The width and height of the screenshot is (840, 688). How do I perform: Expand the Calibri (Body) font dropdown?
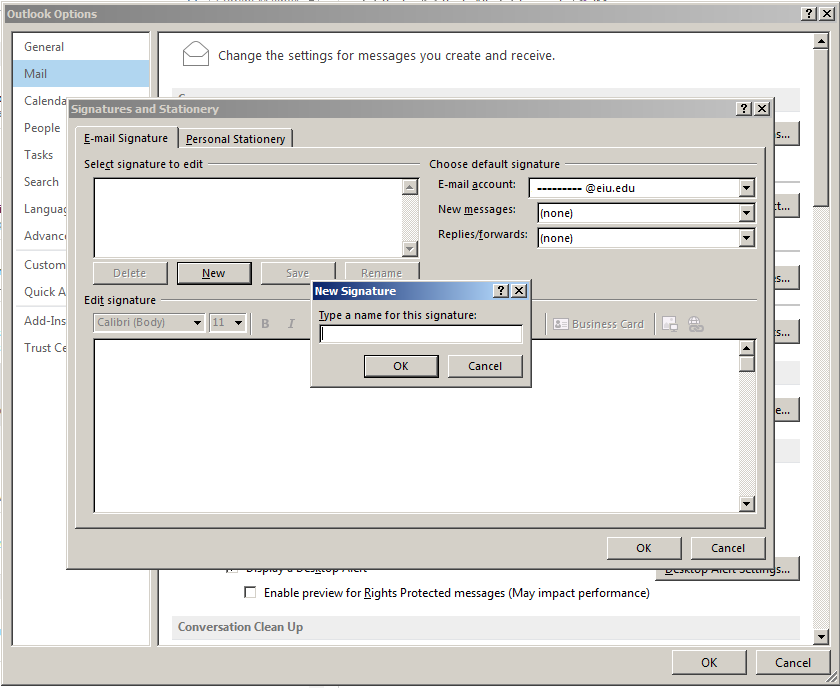197,323
